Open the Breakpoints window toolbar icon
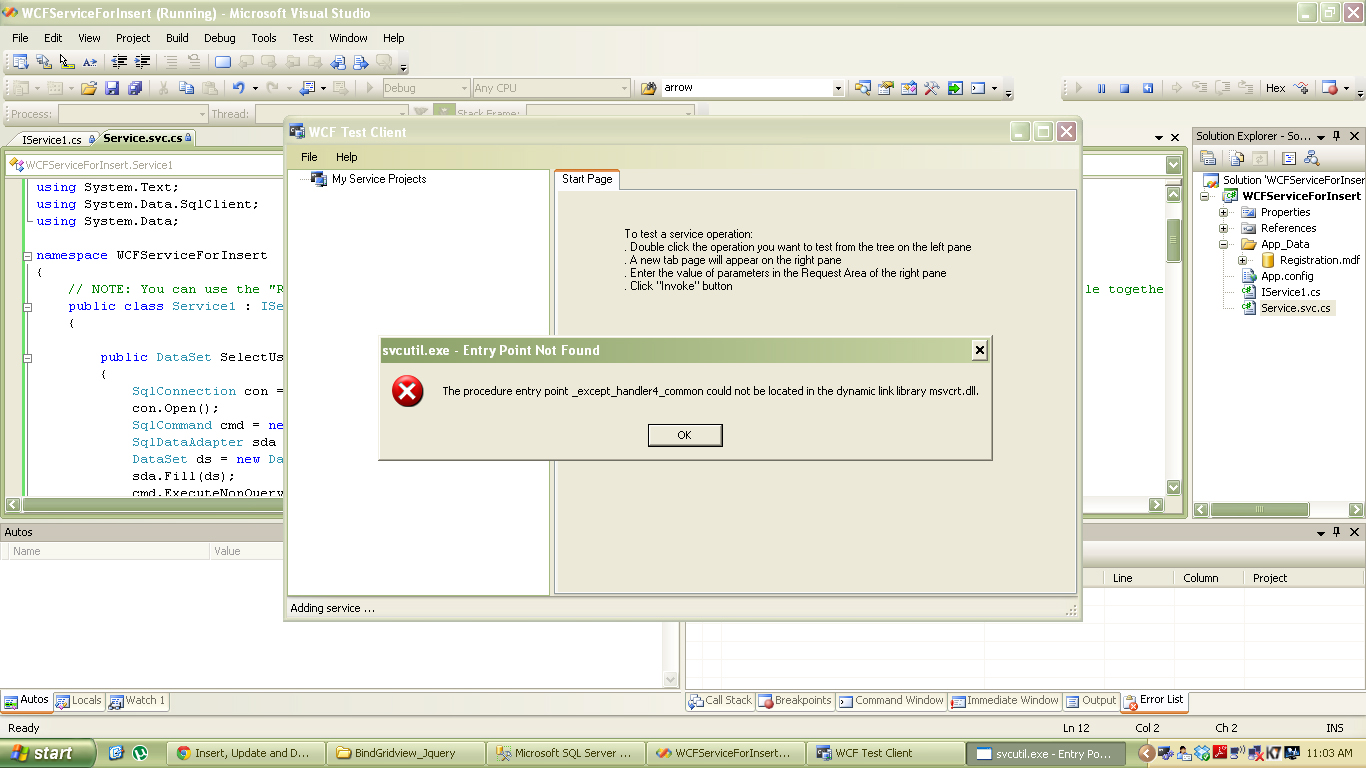This screenshot has height=768, width=1366. 1330,88
